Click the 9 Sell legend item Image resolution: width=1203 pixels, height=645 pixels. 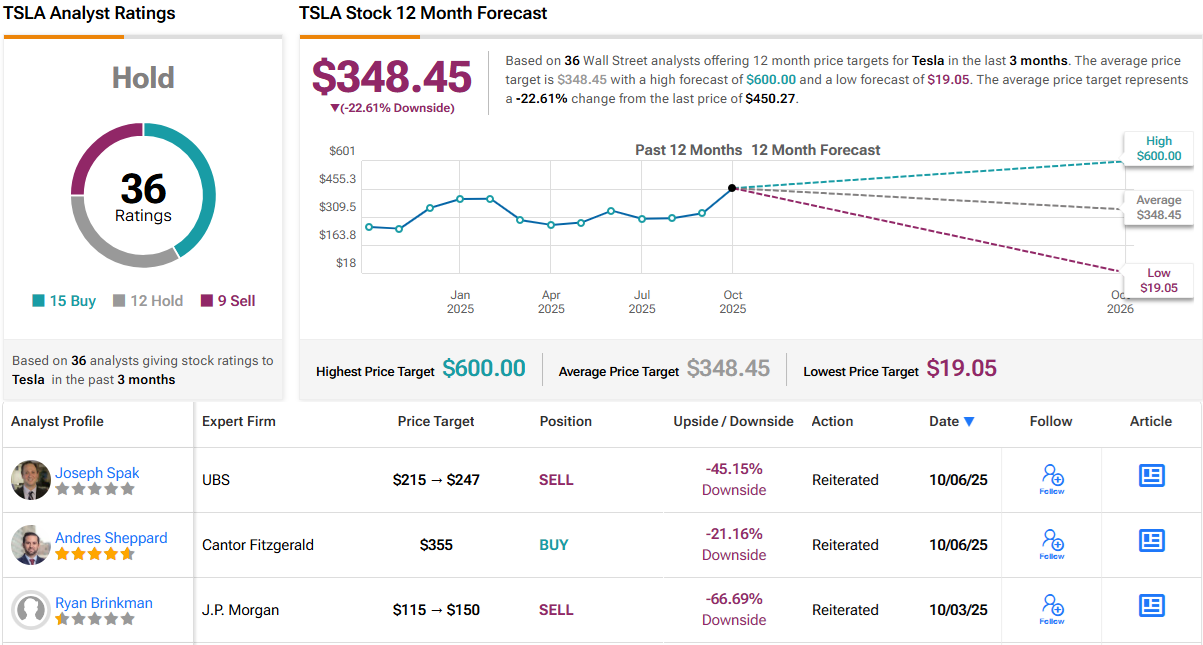[x=228, y=301]
